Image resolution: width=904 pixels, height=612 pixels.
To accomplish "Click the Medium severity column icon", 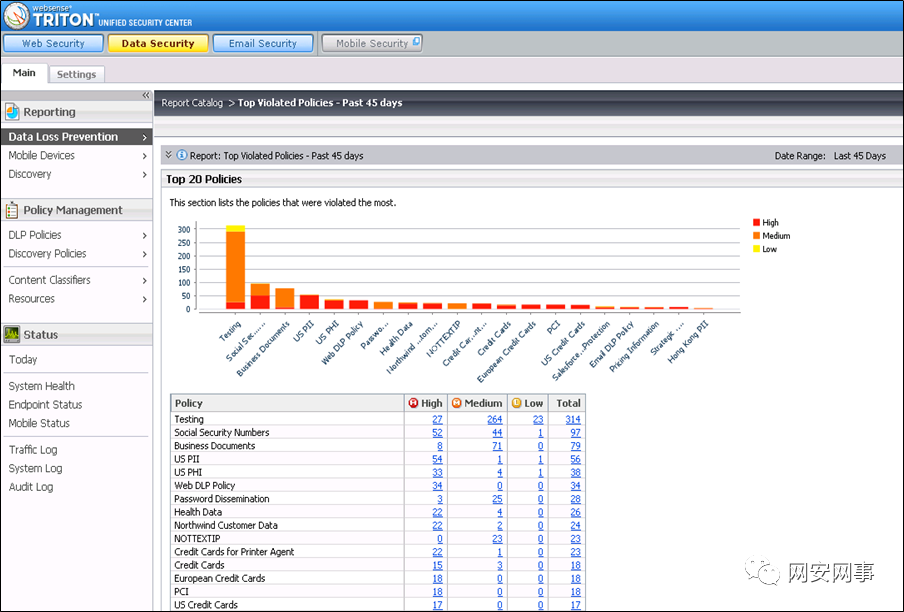I will [x=457, y=403].
